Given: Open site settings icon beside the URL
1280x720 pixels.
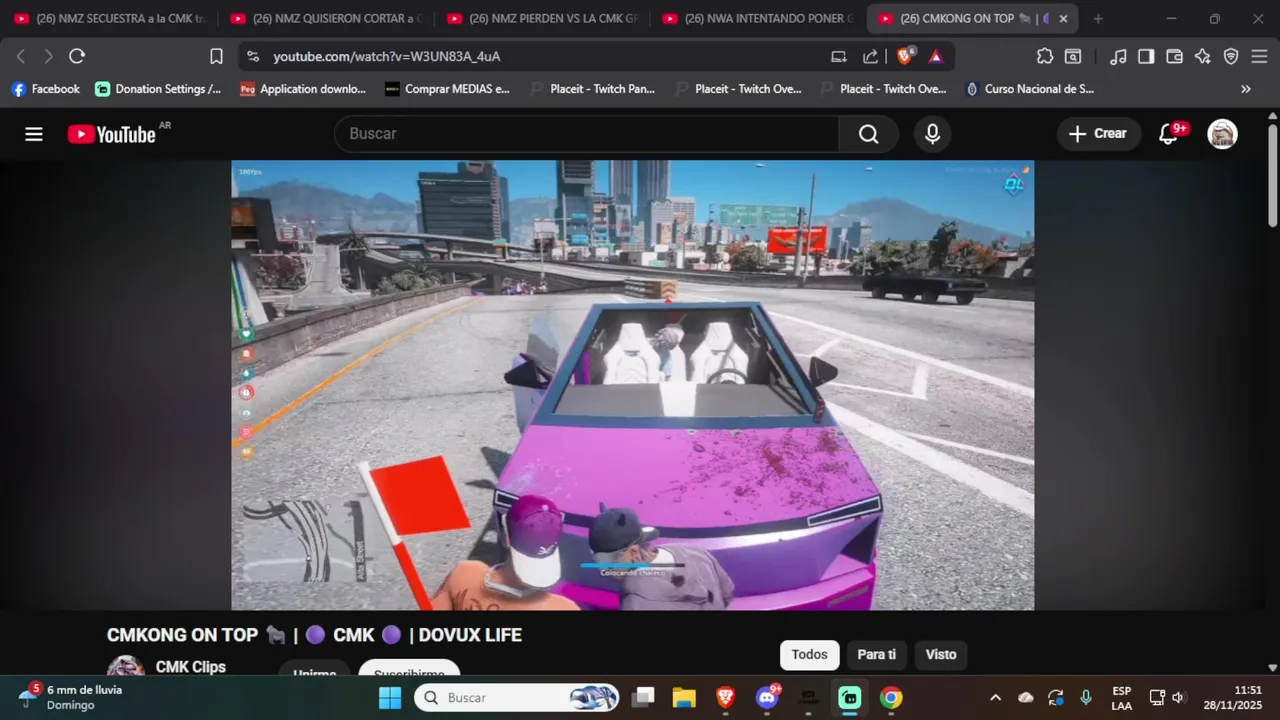Looking at the screenshot, I should tap(253, 56).
